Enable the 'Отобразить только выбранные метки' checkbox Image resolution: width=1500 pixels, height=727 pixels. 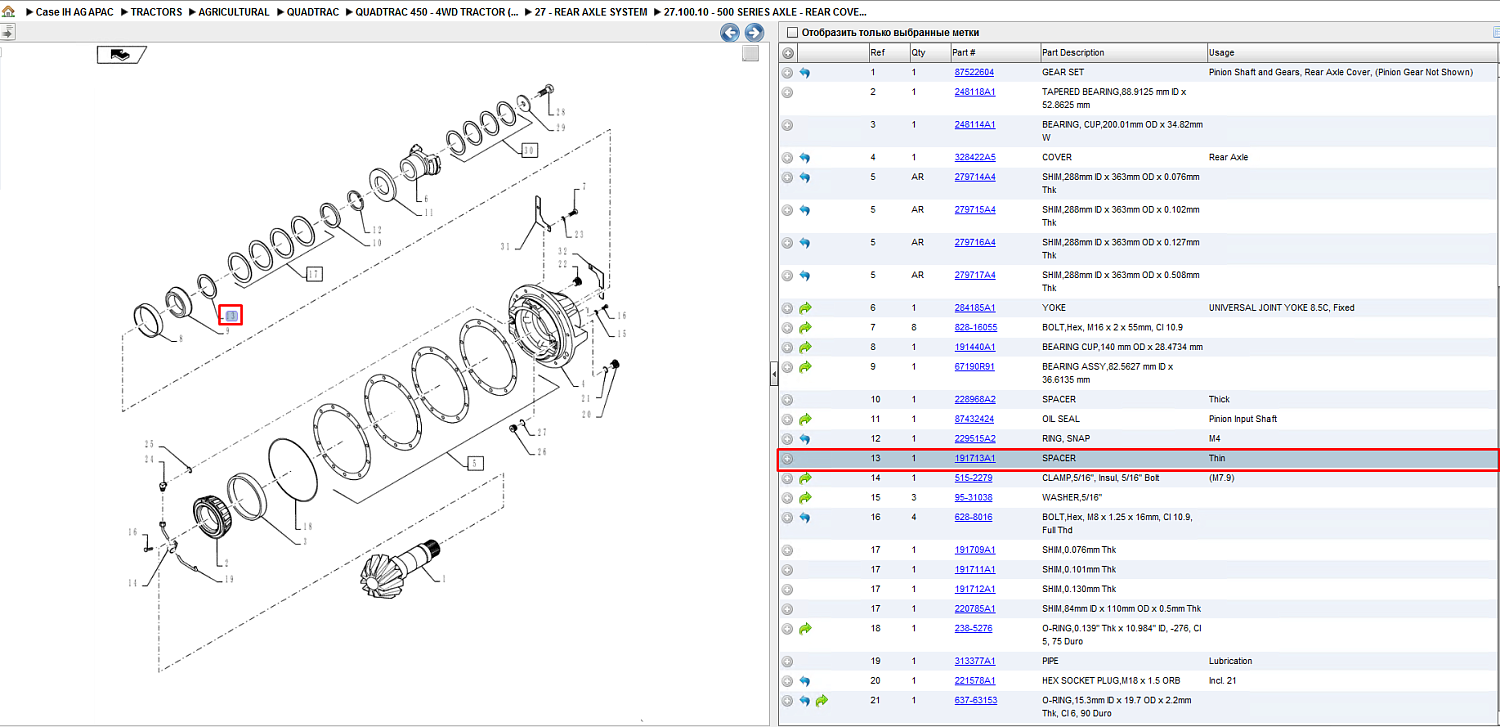792,33
